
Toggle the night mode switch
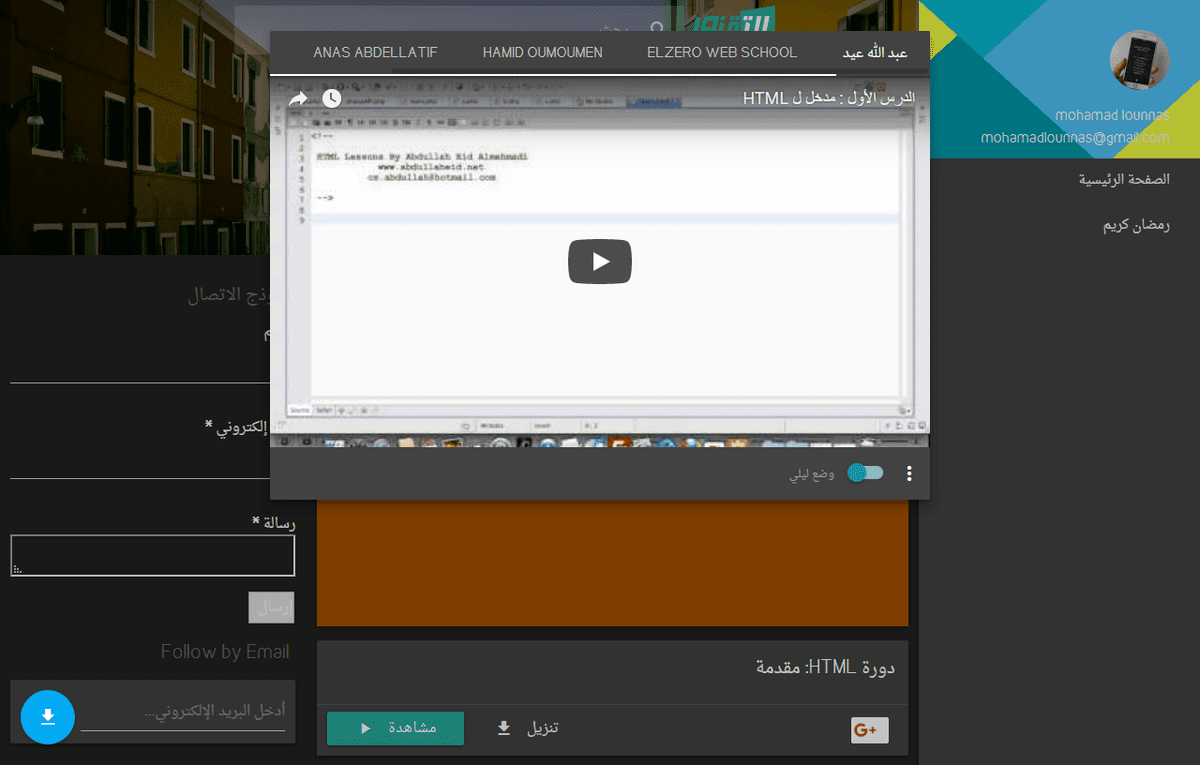(x=865, y=473)
